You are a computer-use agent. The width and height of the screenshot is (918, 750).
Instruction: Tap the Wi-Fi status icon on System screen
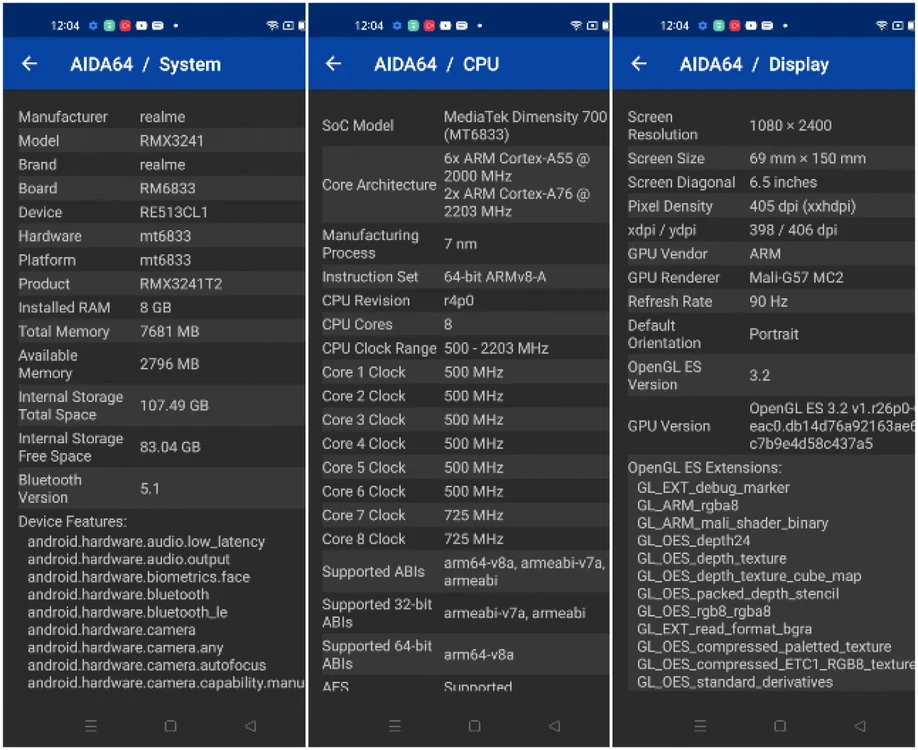272,25
